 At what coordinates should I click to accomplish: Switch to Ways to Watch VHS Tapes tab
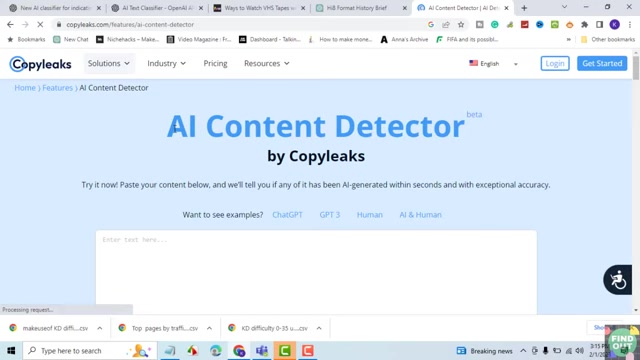(259, 8)
